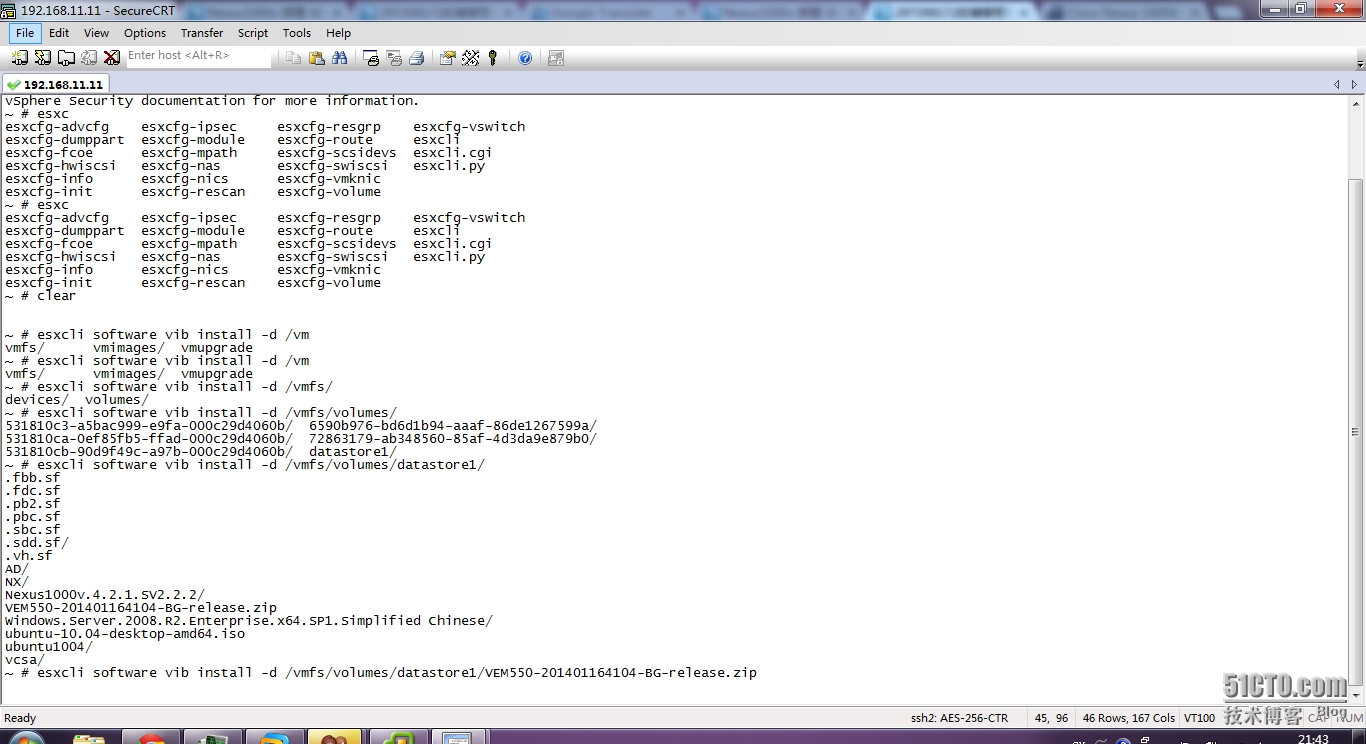The image size is (1366, 744).
Task: Click the tab scroll left arrow
Action: point(1337,85)
